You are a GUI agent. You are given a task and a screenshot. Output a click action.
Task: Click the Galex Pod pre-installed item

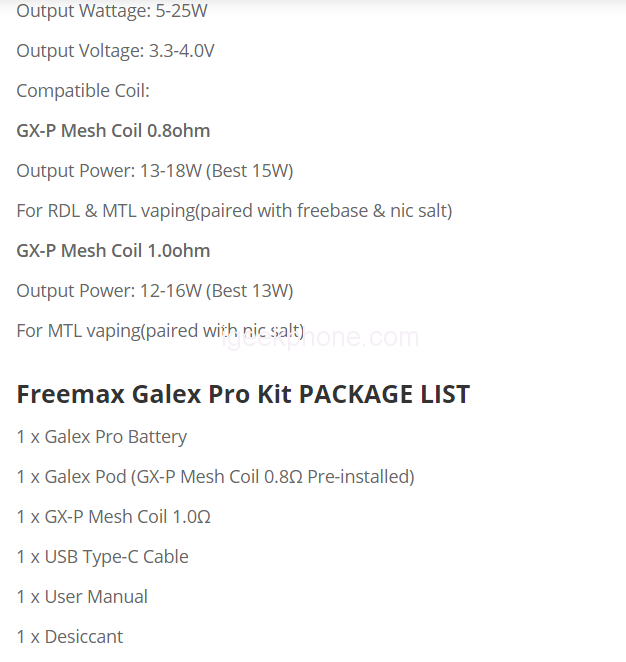[215, 477]
